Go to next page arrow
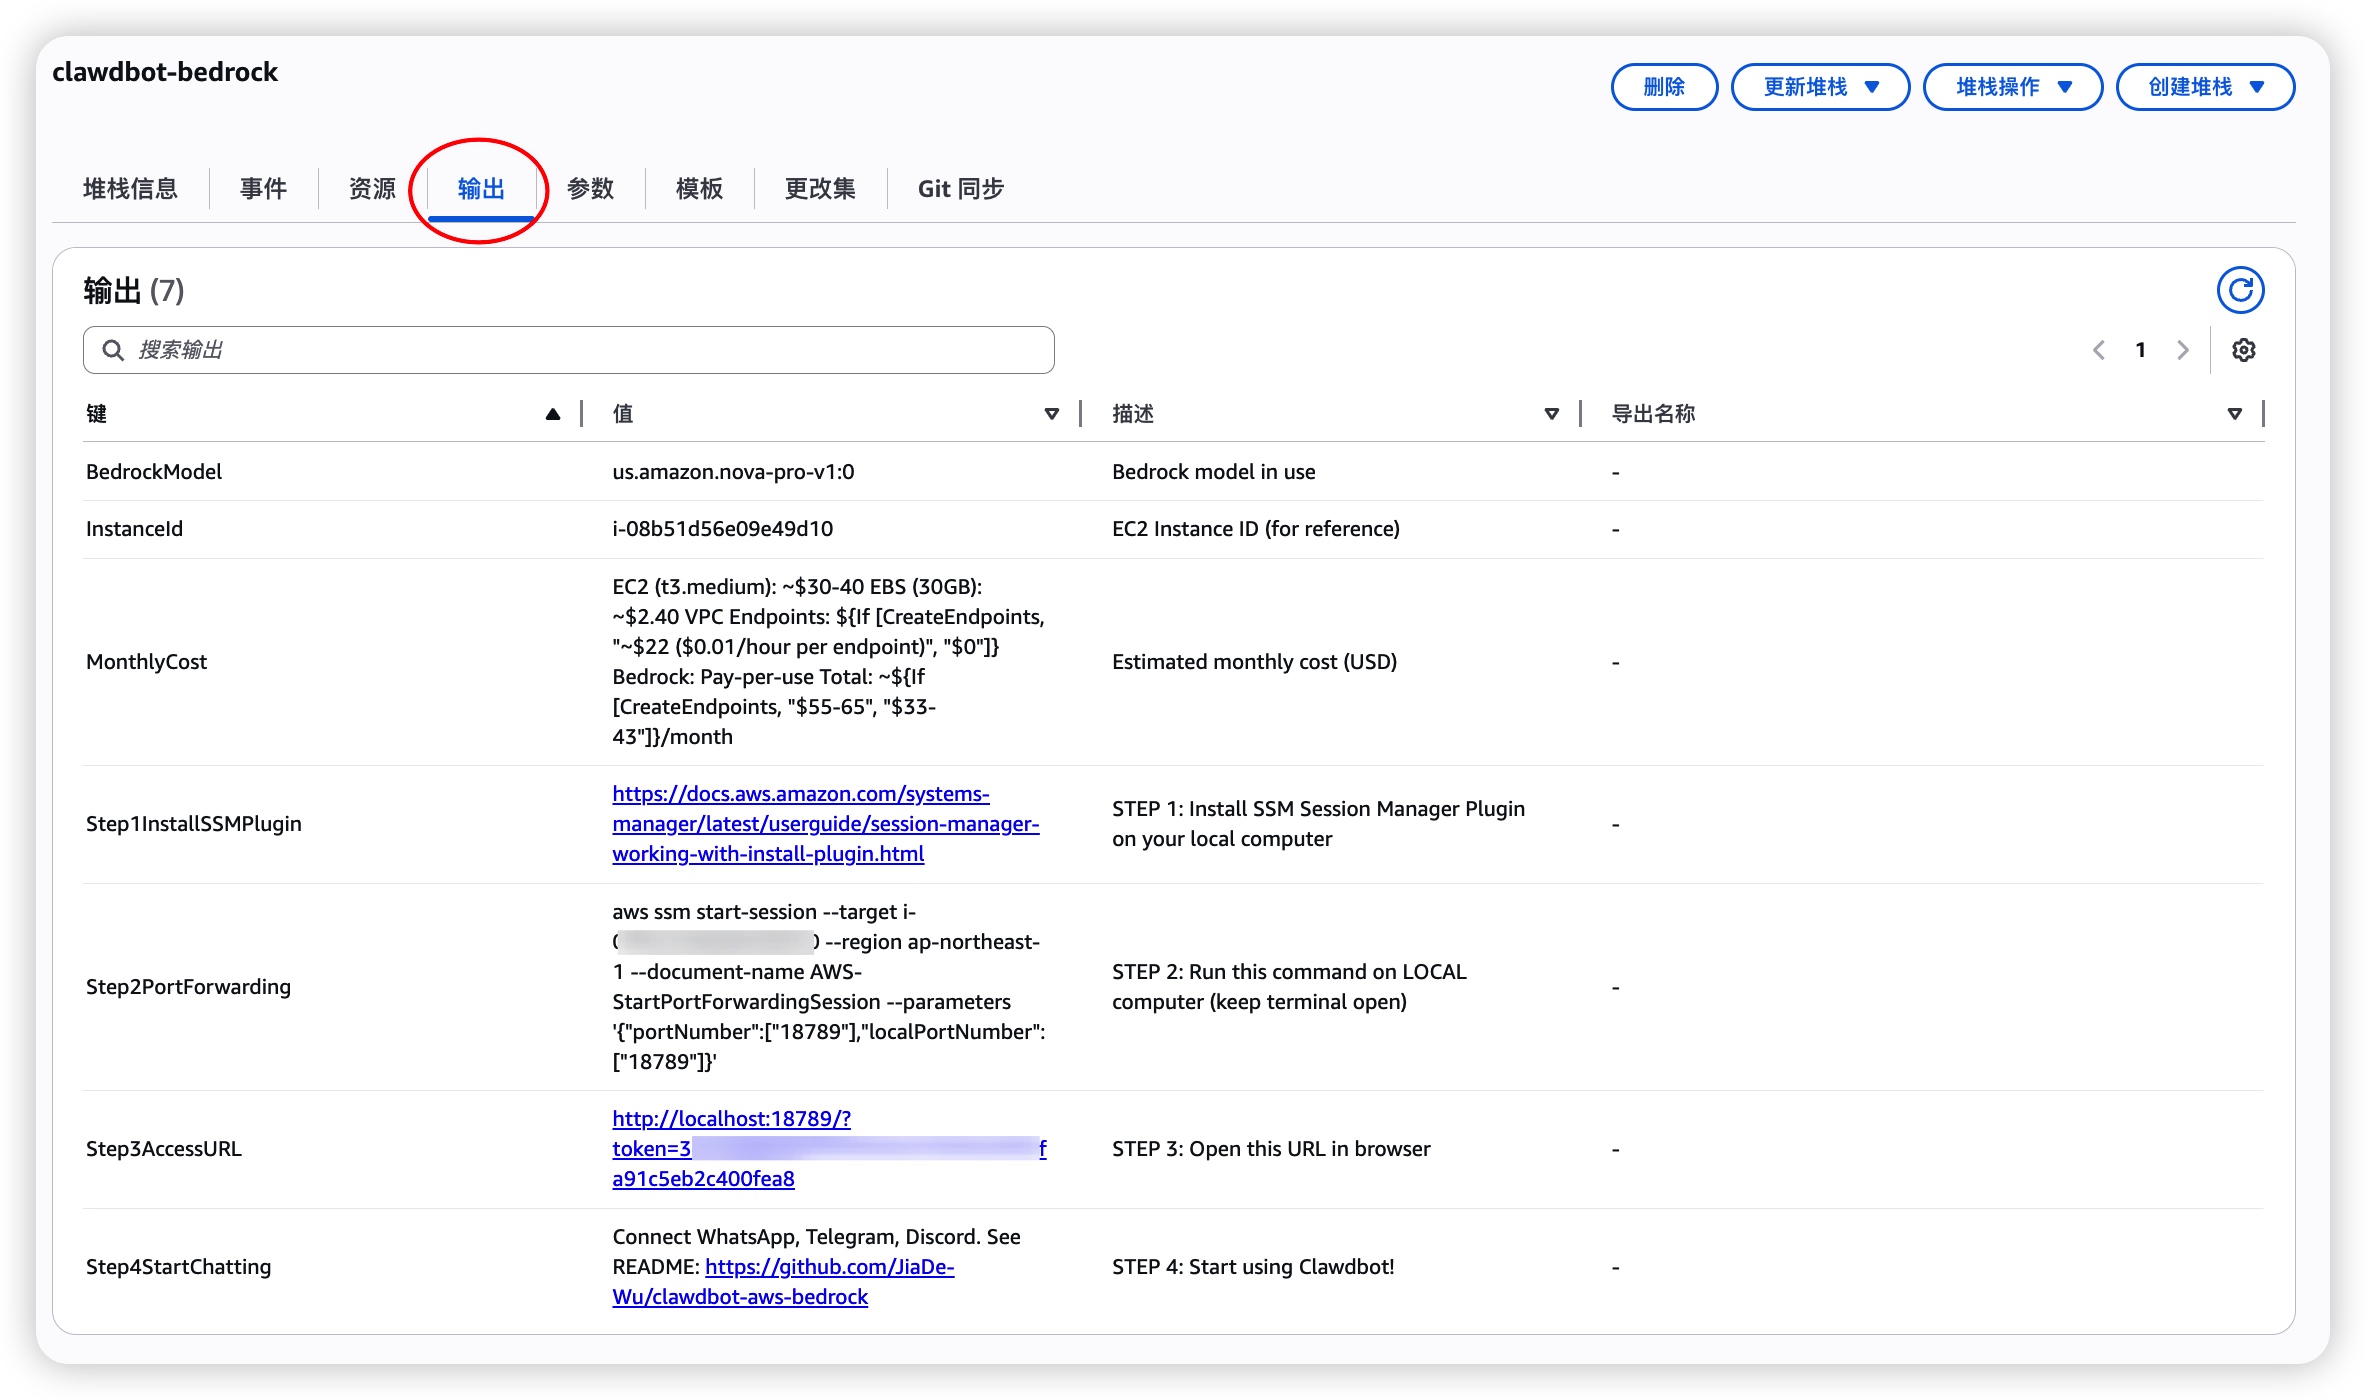Image resolution: width=2366 pixels, height=1400 pixels. (2183, 350)
